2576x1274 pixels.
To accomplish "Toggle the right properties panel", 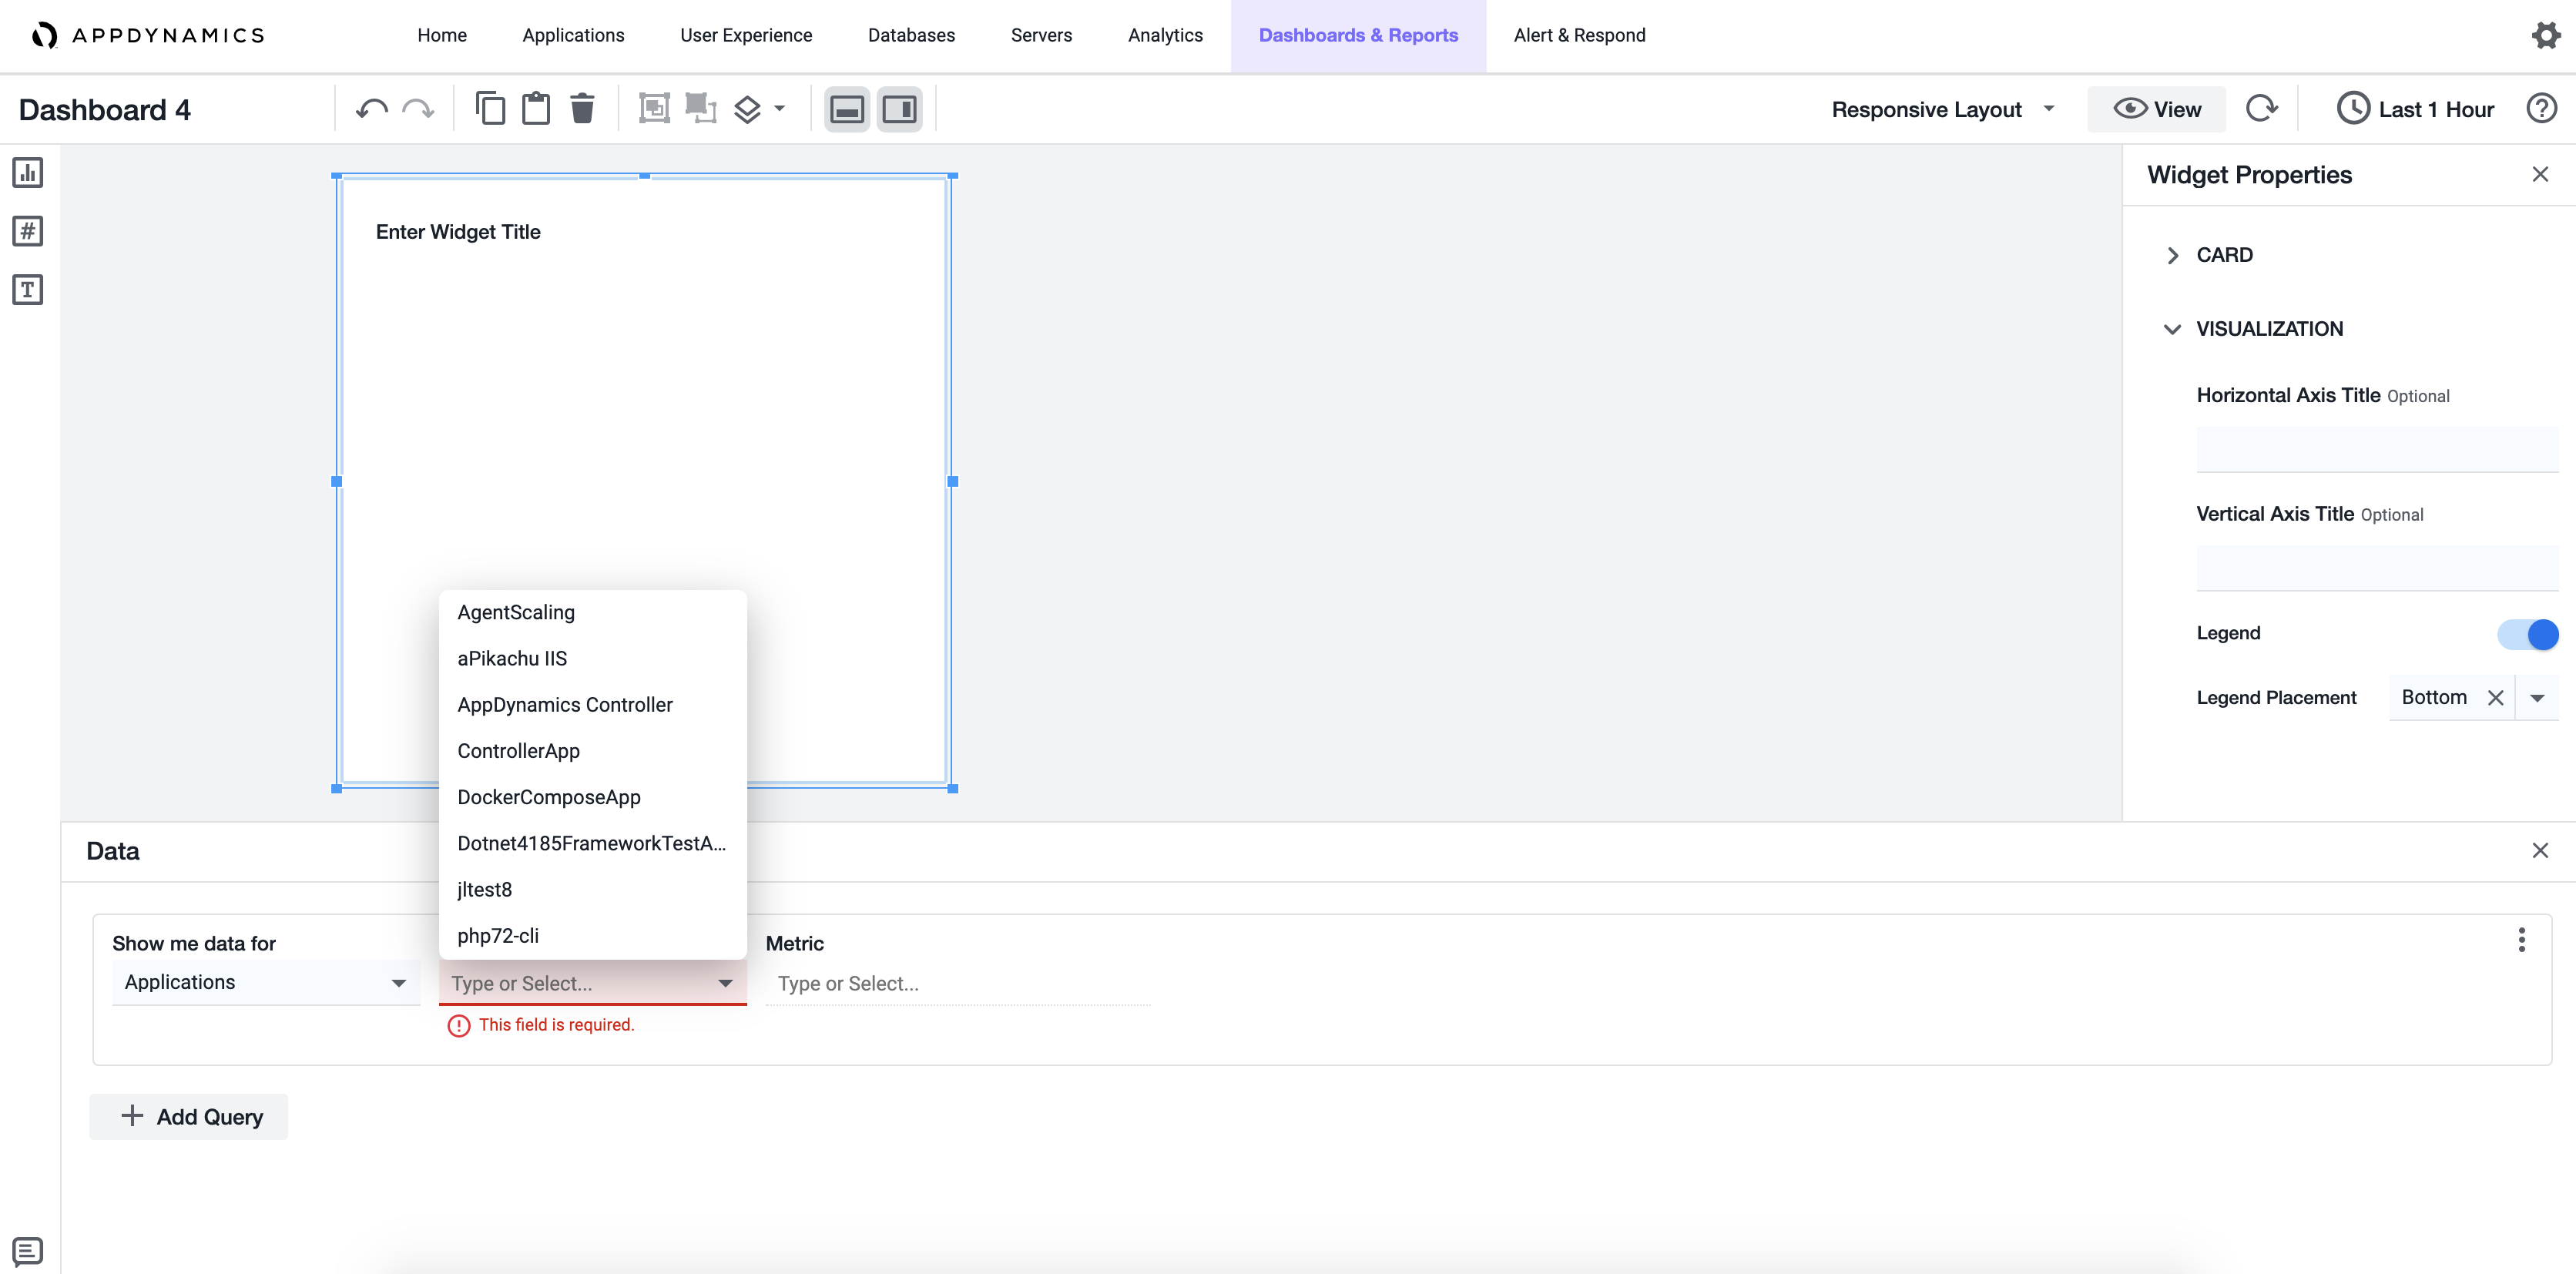I will coord(899,109).
